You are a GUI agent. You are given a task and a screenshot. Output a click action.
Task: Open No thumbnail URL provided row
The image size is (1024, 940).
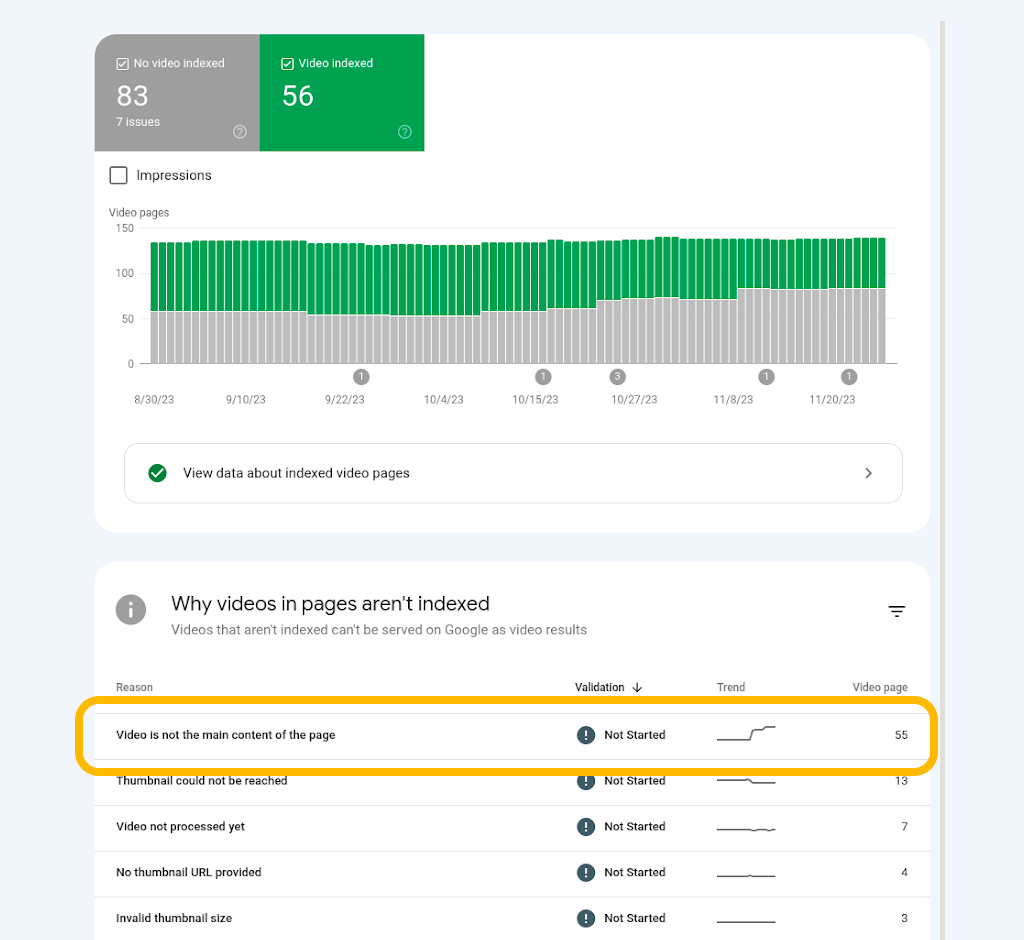512,873
